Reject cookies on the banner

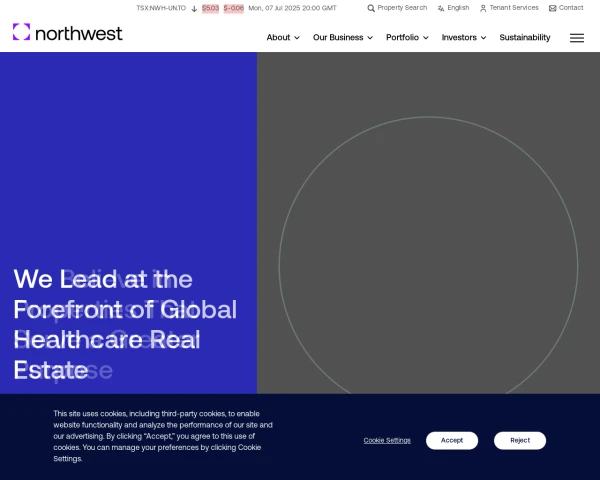pyautogui.click(x=520, y=441)
